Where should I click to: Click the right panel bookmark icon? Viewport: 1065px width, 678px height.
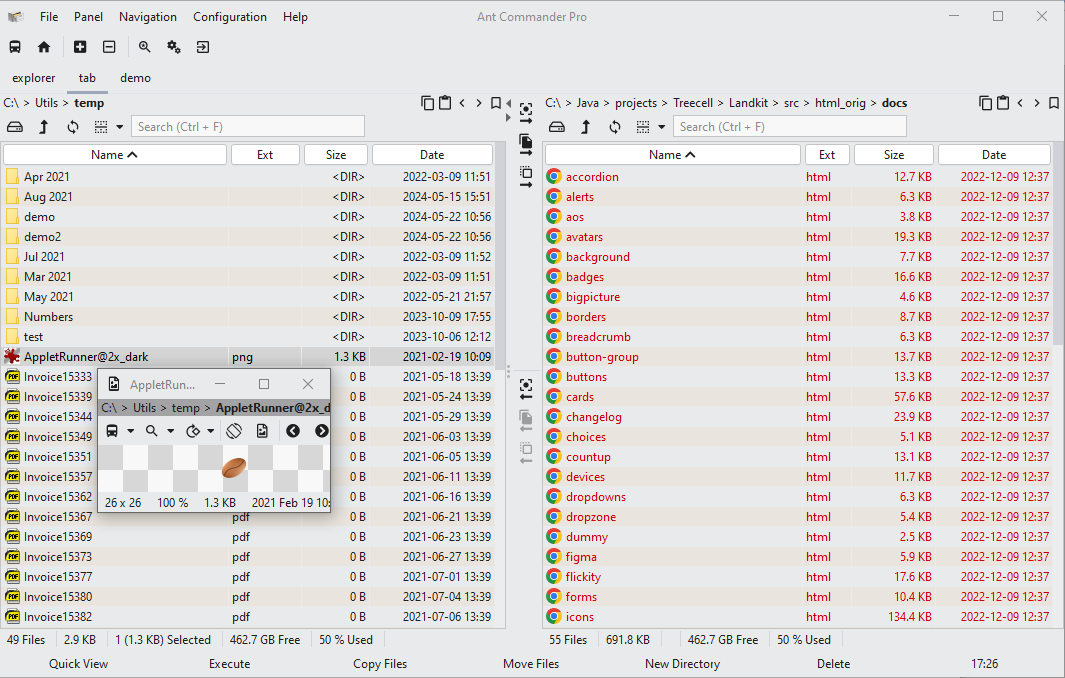(x=1054, y=103)
